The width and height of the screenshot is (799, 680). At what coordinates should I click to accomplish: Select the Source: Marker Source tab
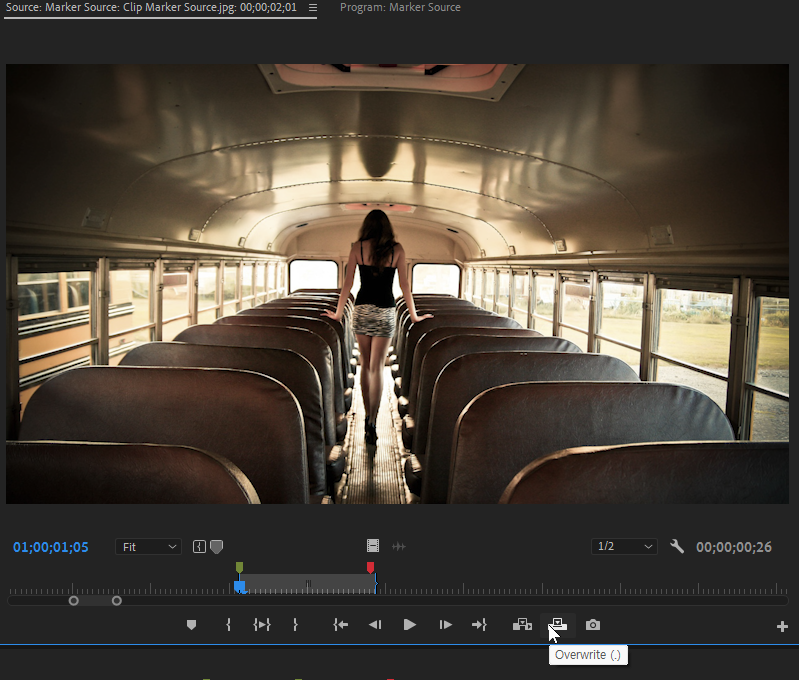[x=150, y=8]
